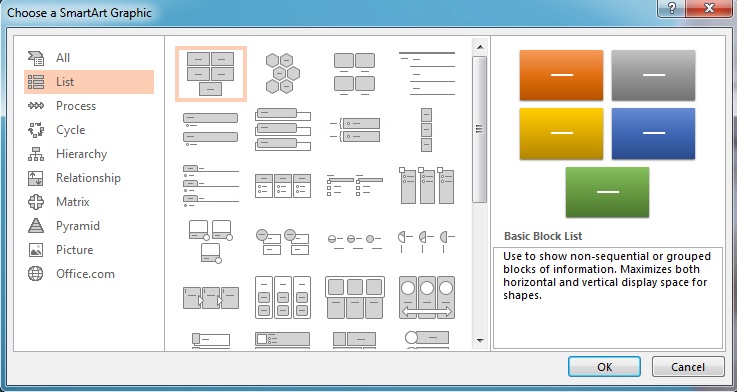Image resolution: width=737 pixels, height=392 pixels.
Task: Choose the Vertical Bullet List layout
Action: click(x=211, y=129)
